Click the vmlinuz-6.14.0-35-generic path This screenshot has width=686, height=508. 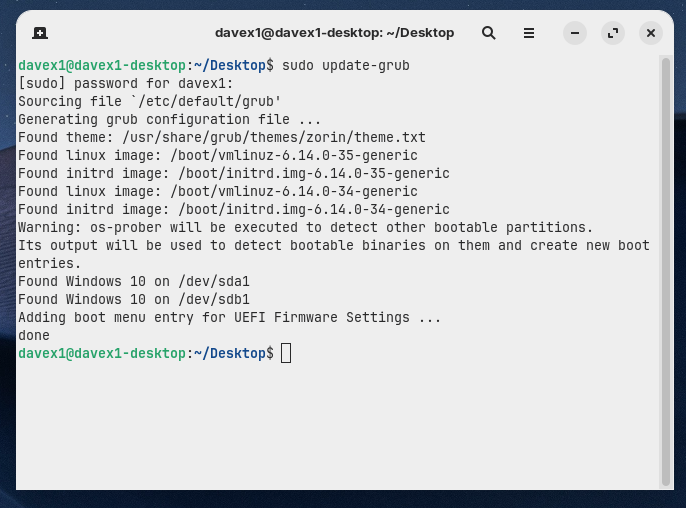[x=294, y=155]
